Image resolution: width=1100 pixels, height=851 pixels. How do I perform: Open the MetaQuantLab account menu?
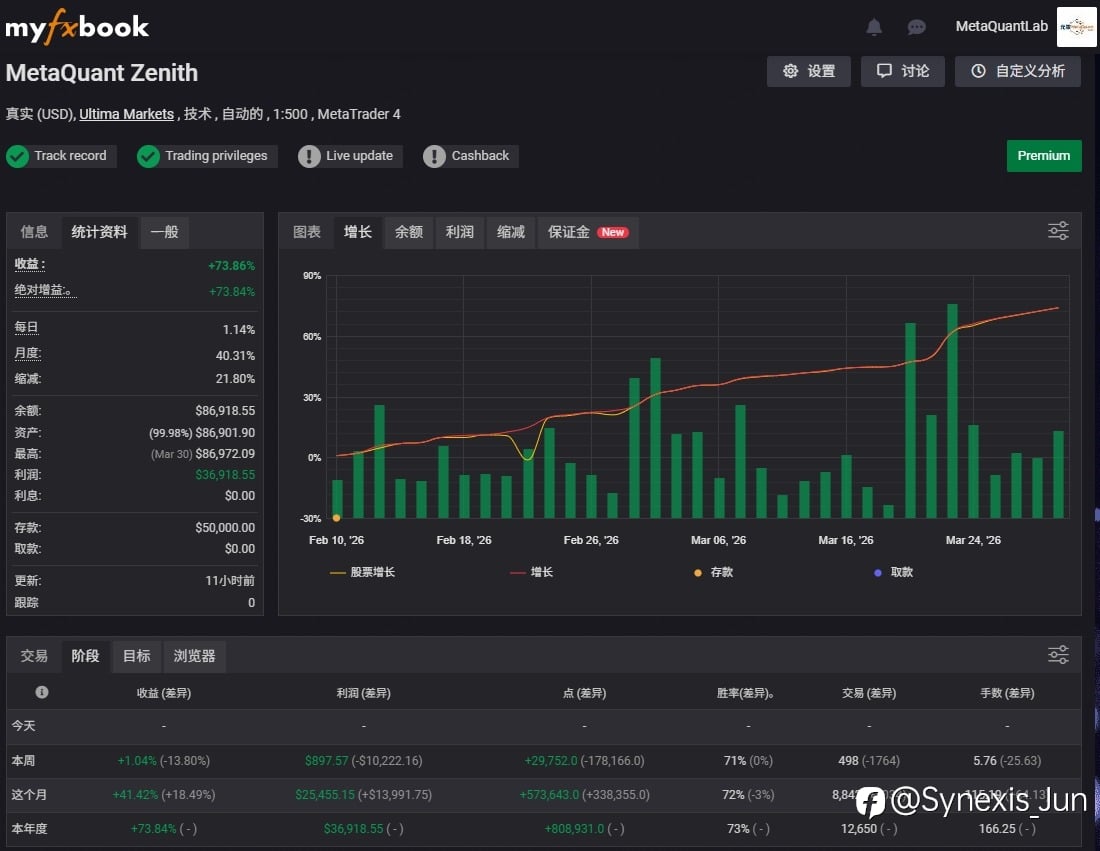[x=1001, y=27]
